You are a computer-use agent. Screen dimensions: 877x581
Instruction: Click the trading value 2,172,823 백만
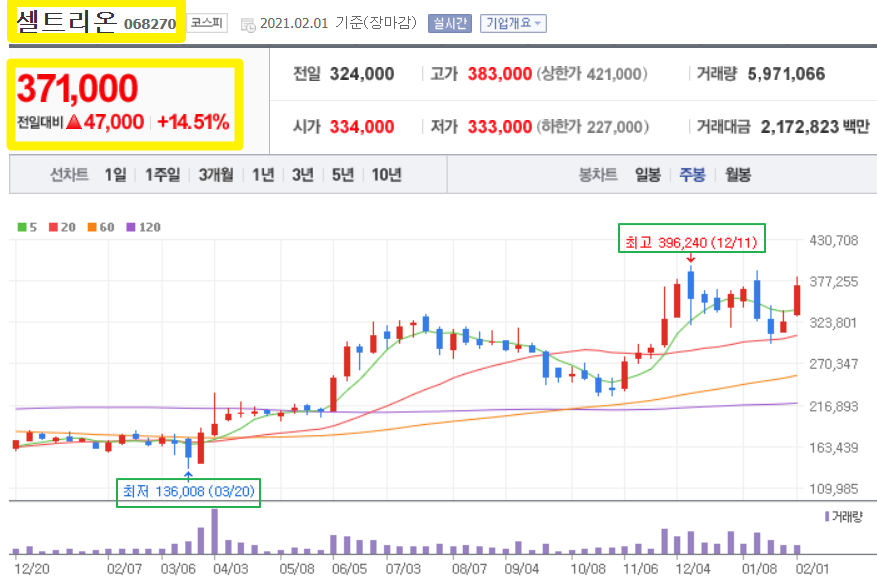(815, 127)
